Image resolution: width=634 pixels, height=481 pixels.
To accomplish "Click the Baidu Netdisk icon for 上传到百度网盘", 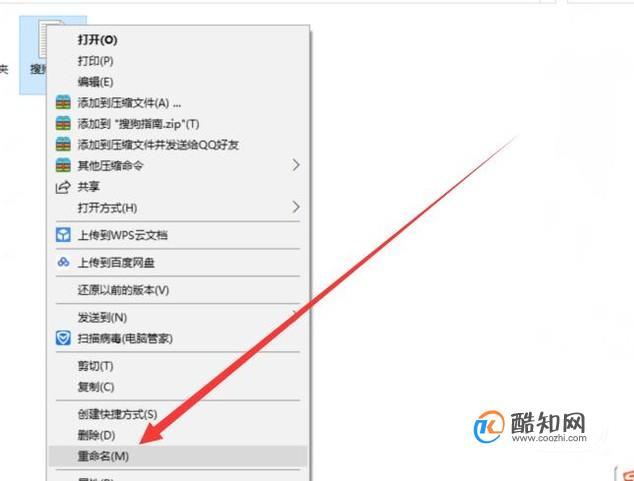I will (x=63, y=262).
